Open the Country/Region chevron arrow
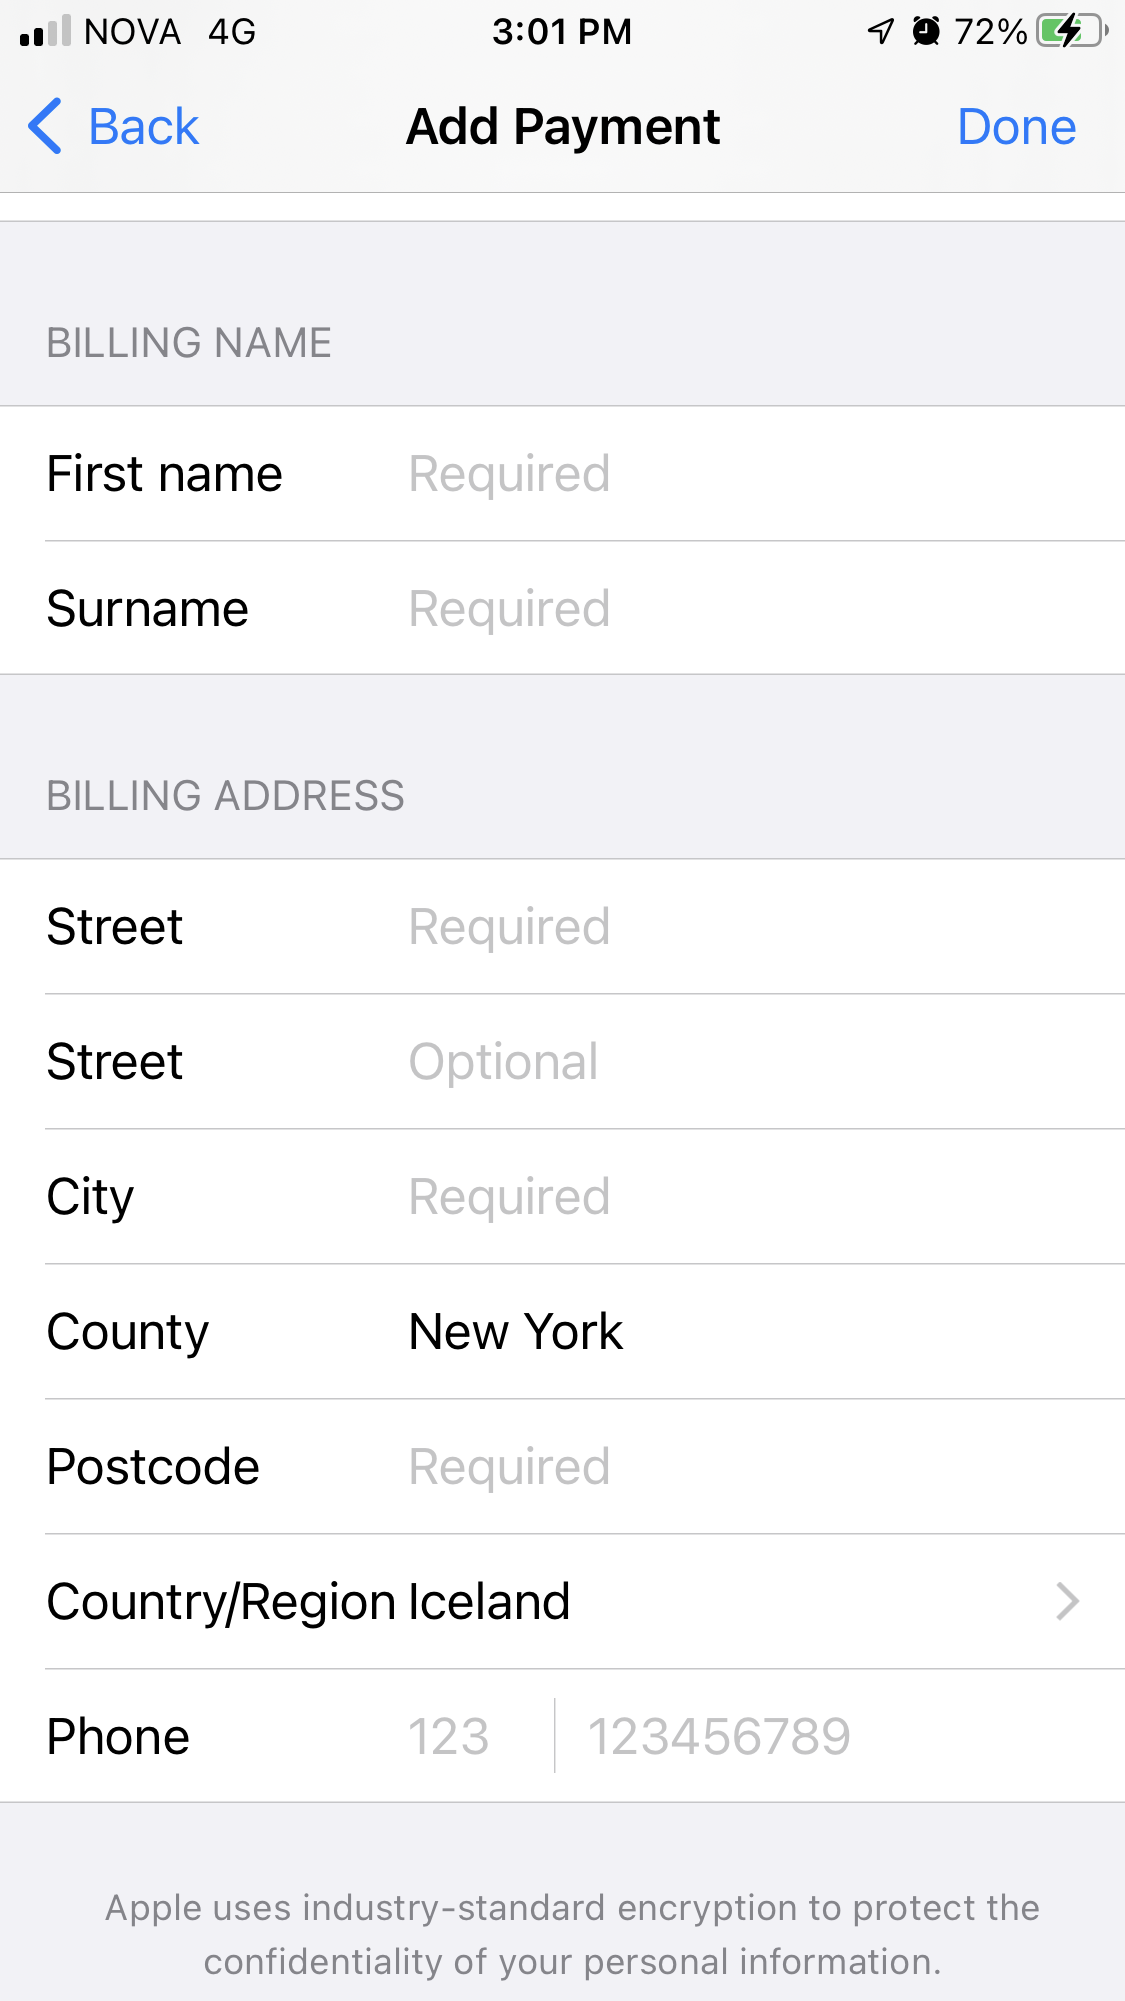1125x2001 pixels. (1068, 1601)
